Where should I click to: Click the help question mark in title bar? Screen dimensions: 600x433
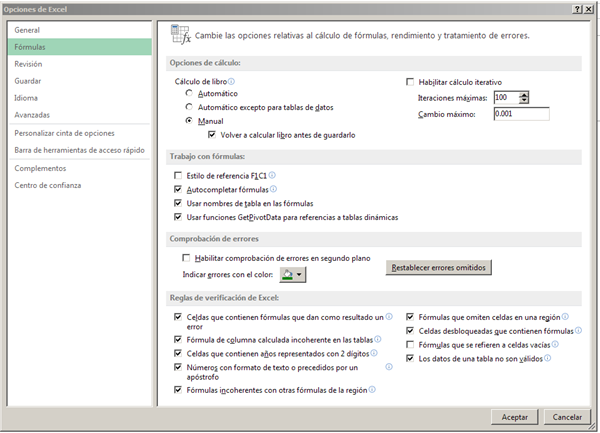(x=578, y=9)
